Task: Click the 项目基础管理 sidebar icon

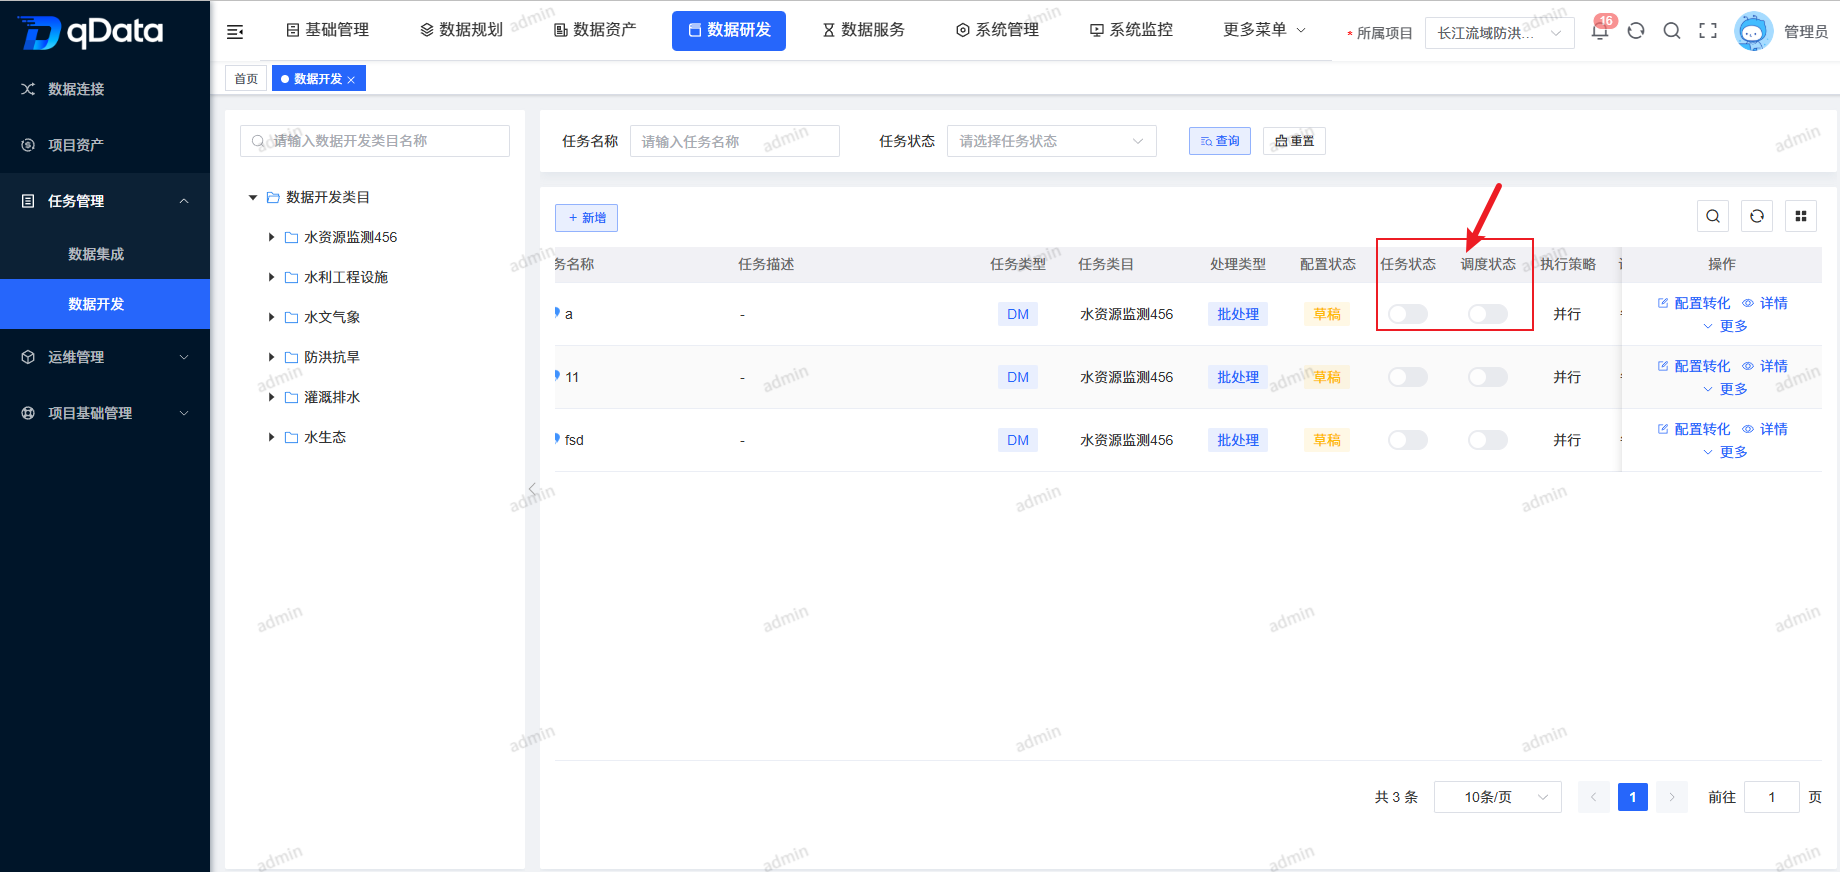Action: (28, 413)
